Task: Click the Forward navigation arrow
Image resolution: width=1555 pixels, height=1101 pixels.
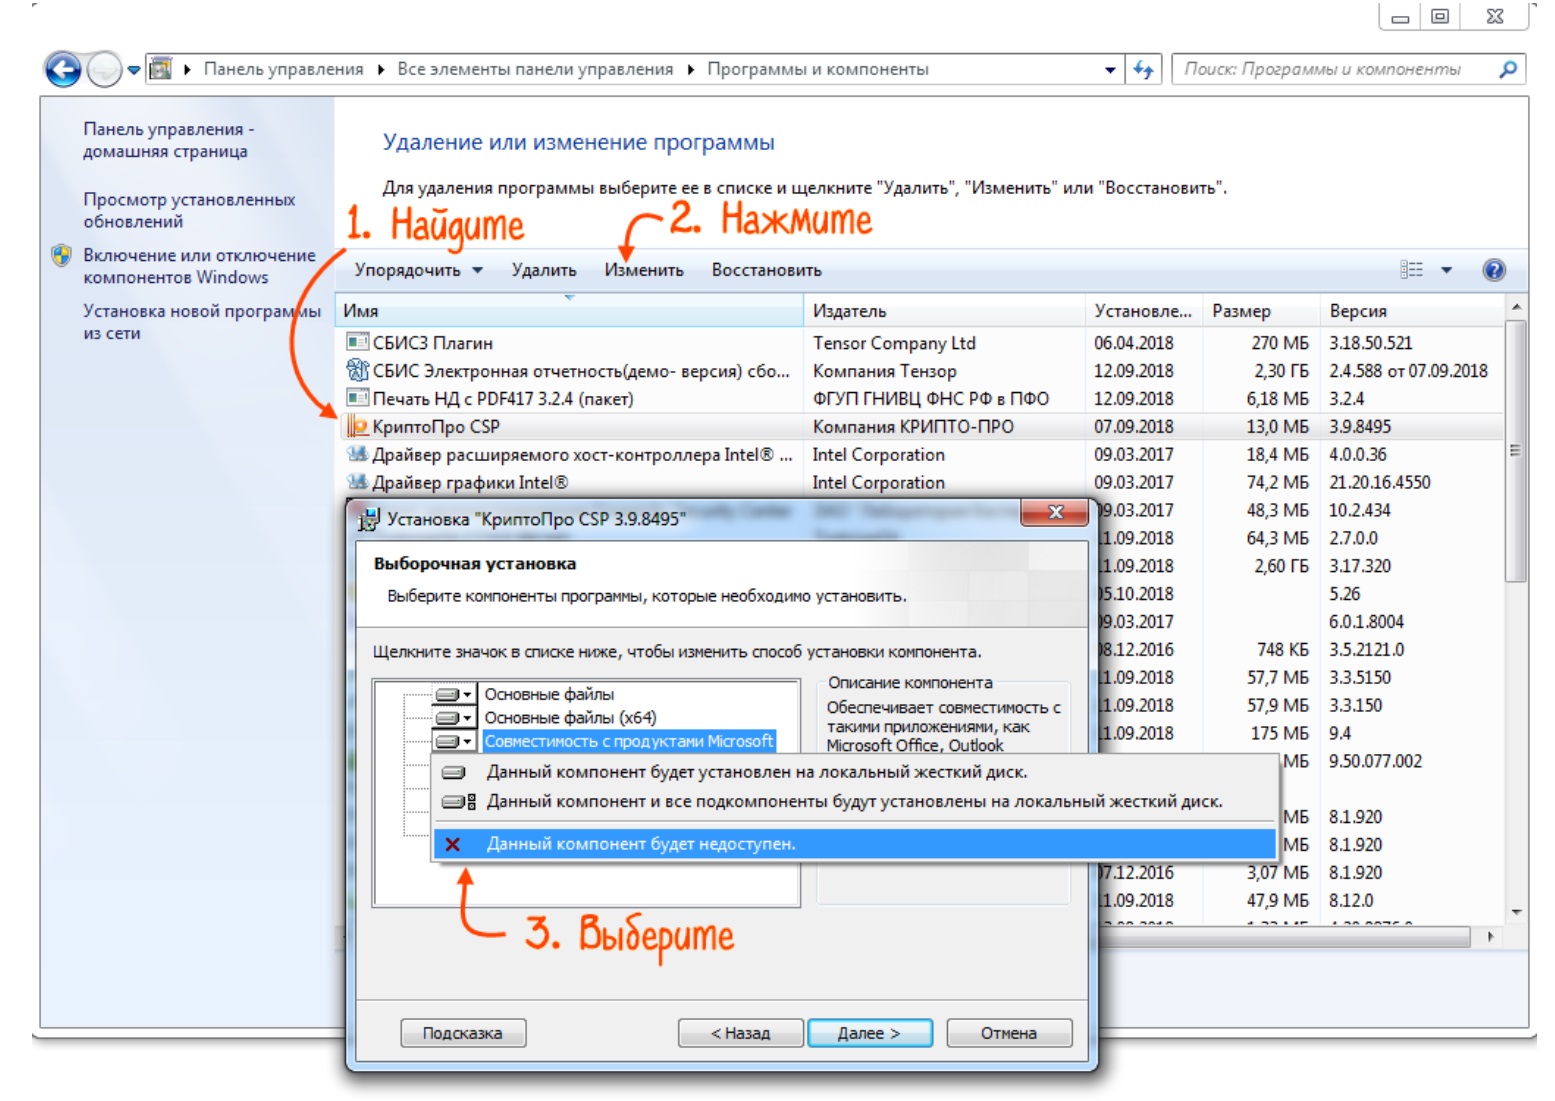Action: (104, 70)
